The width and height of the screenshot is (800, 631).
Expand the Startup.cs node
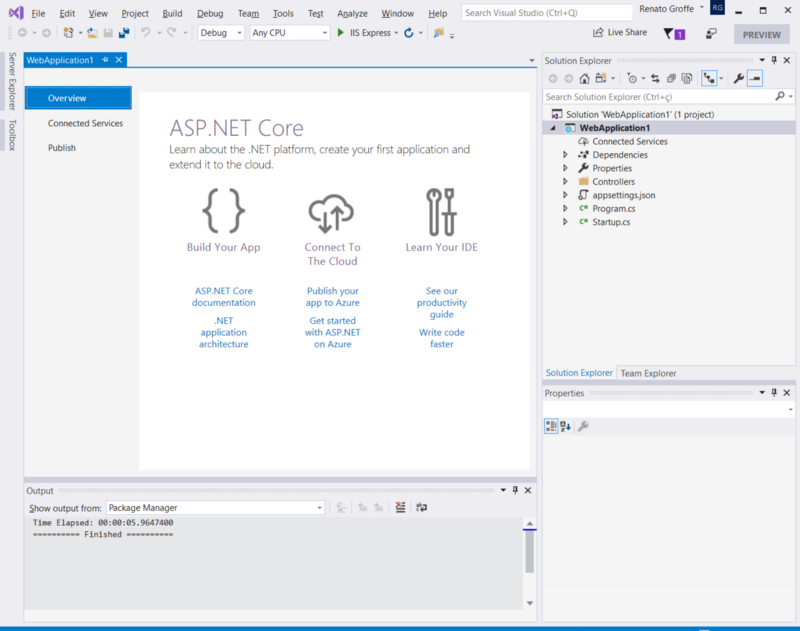(x=565, y=221)
